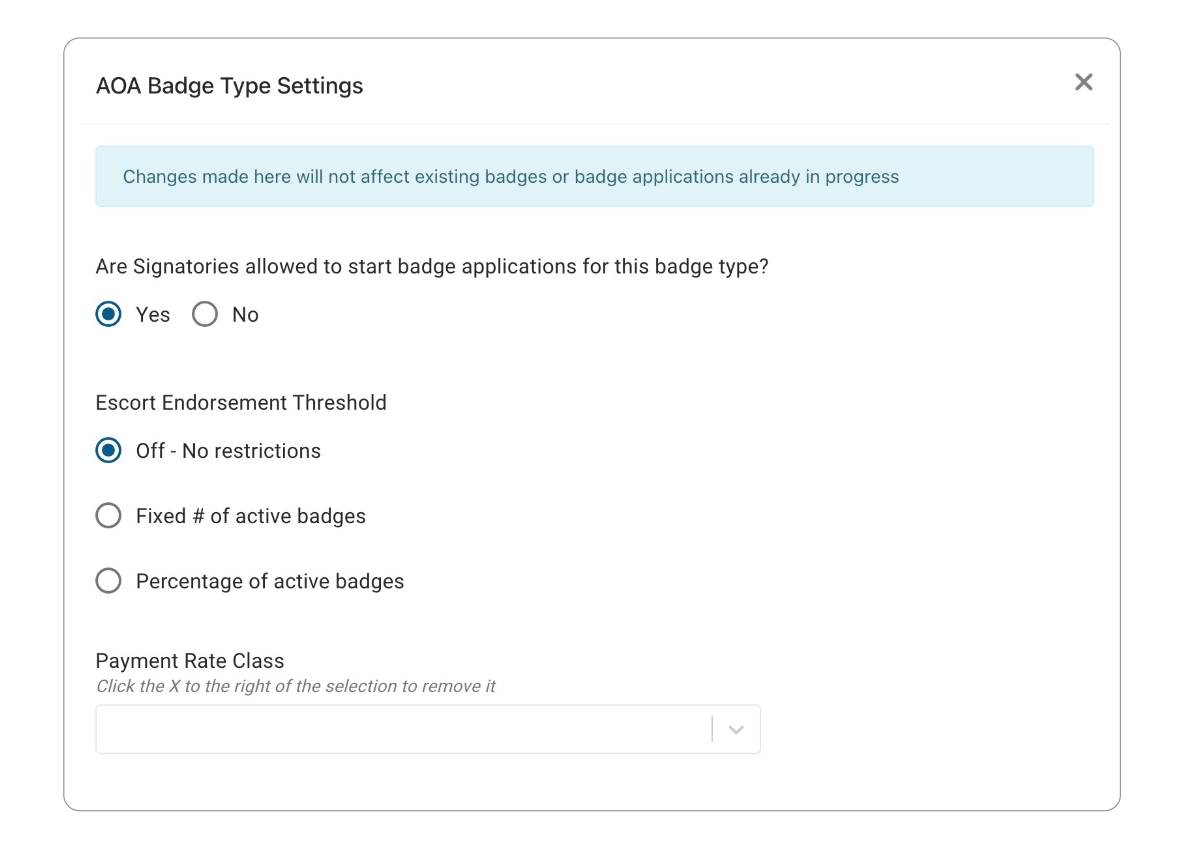Click the X icon to close the dialog
This screenshot has height=850, width=1200.
coord(1084,82)
